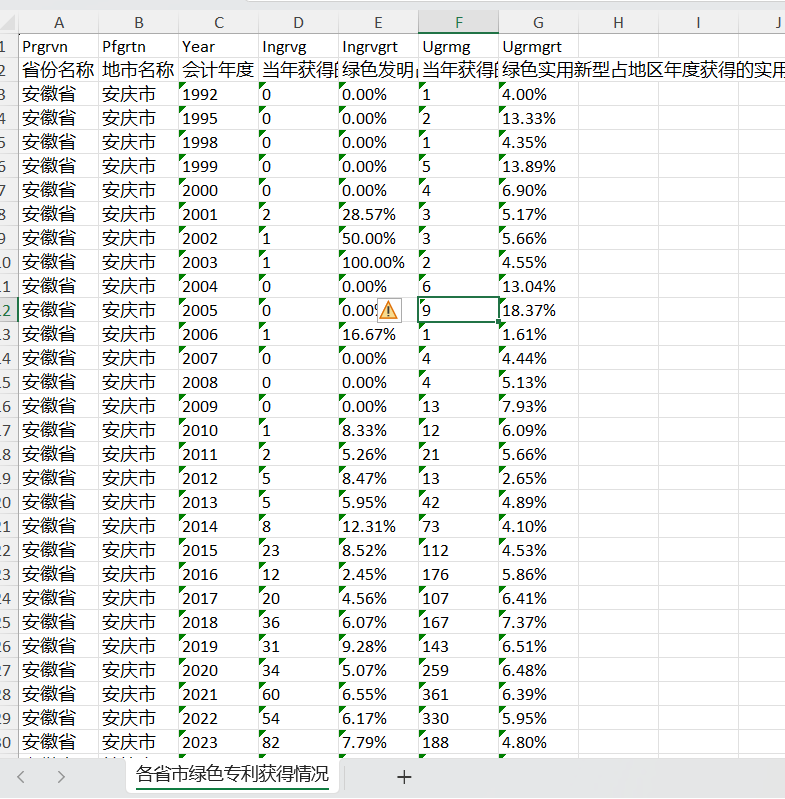Select the 安徽省 cell in the 2014 row
Image resolution: width=785 pixels, height=799 pixels.
[x=59, y=526]
